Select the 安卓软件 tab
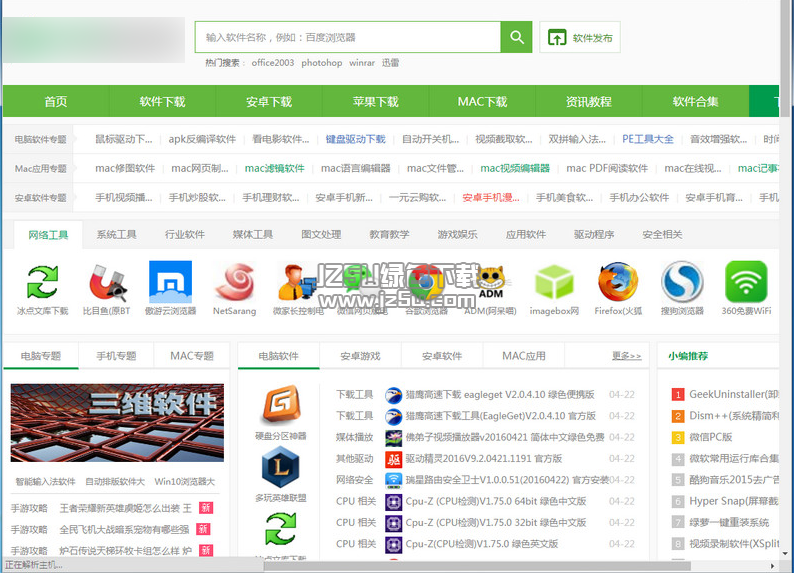 pos(442,356)
